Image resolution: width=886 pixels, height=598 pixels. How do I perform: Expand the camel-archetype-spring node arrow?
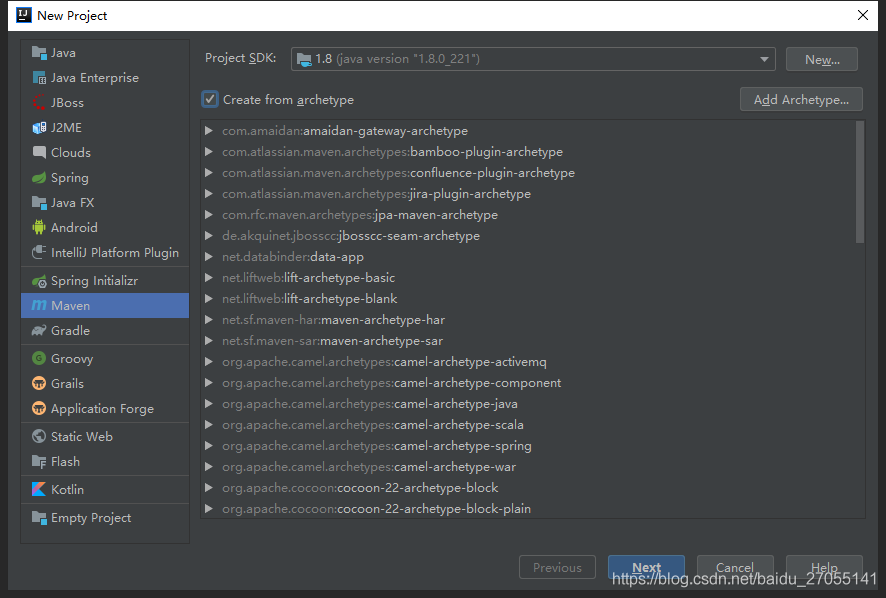(x=208, y=446)
